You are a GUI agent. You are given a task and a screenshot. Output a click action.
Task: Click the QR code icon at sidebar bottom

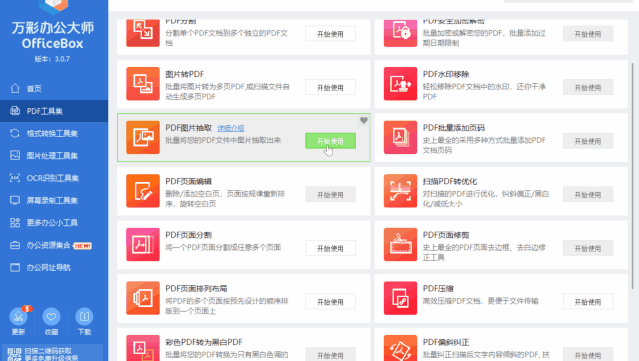point(14,354)
